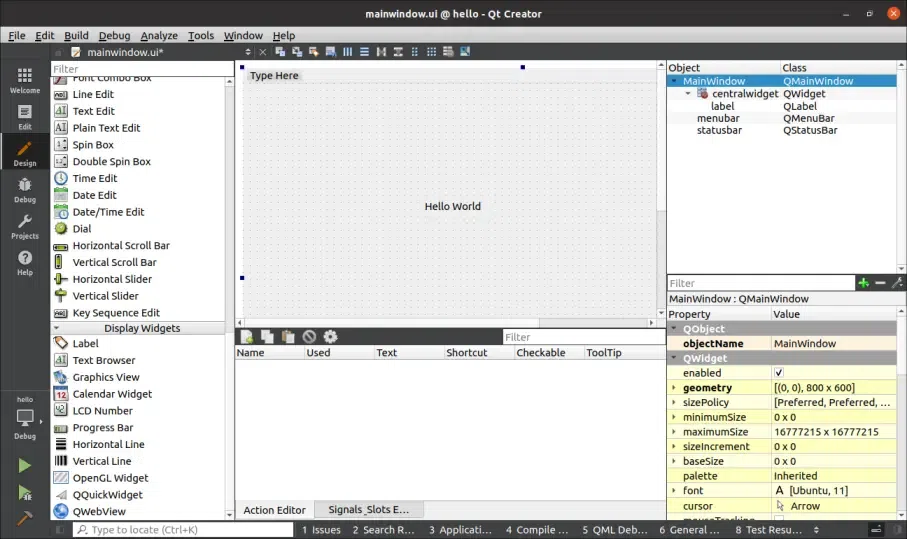Click Delete action icon in Action Editor
This screenshot has height=539, width=907.
click(x=309, y=337)
